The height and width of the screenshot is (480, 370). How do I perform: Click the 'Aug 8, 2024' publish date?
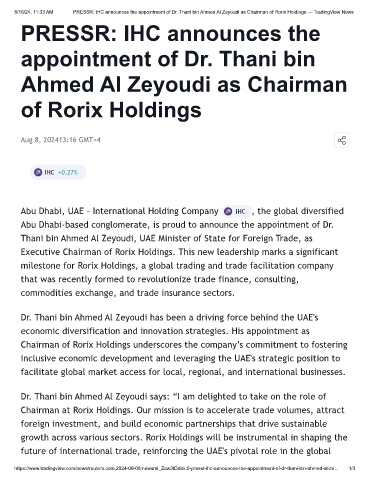40,140
